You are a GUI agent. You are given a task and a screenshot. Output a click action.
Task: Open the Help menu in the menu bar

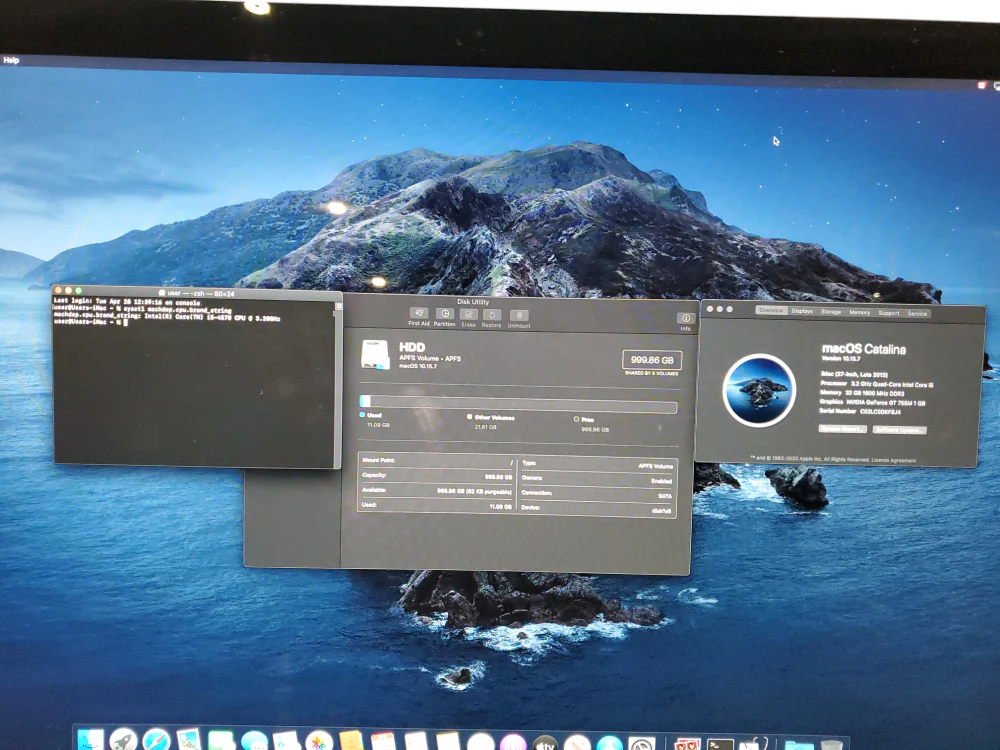11,60
